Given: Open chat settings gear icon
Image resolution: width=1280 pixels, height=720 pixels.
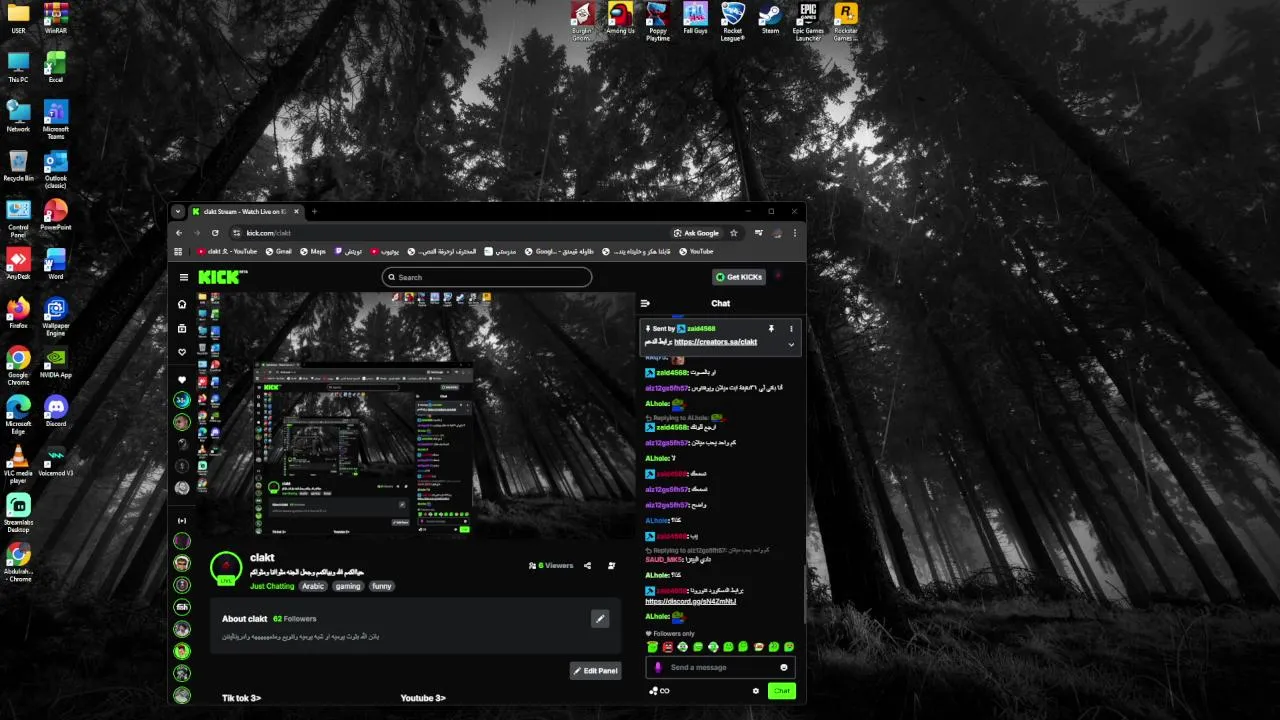Looking at the screenshot, I should coord(756,690).
